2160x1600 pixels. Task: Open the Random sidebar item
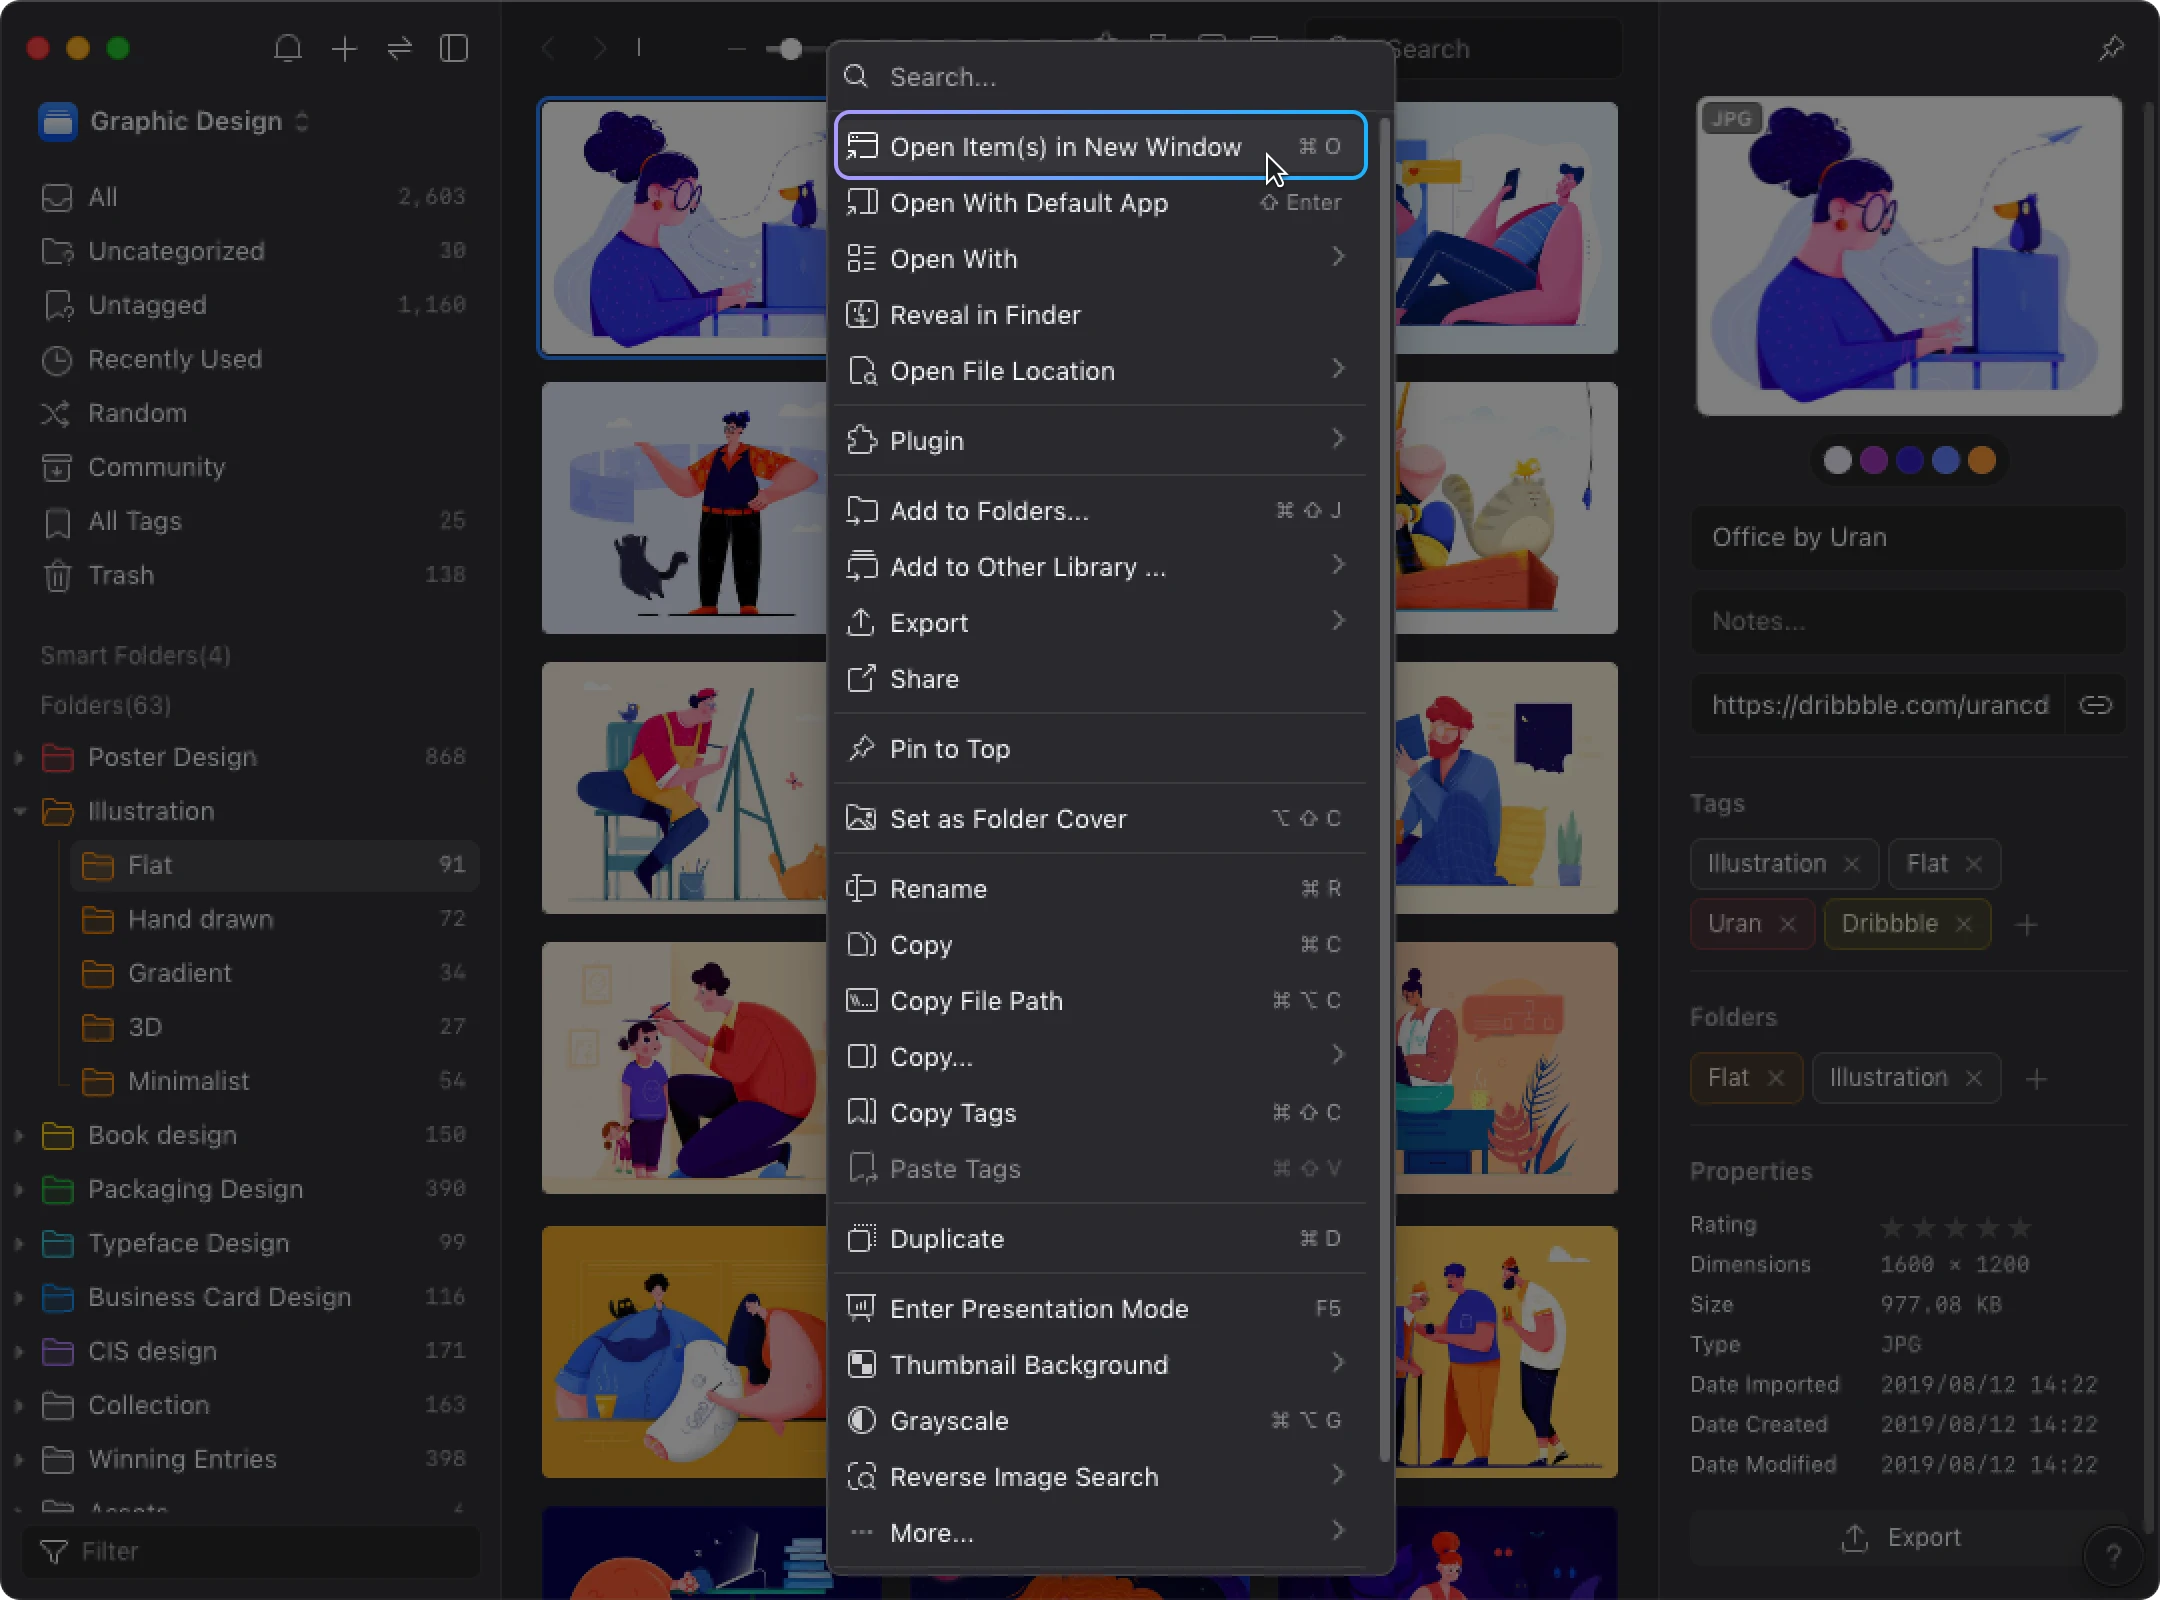click(253, 413)
